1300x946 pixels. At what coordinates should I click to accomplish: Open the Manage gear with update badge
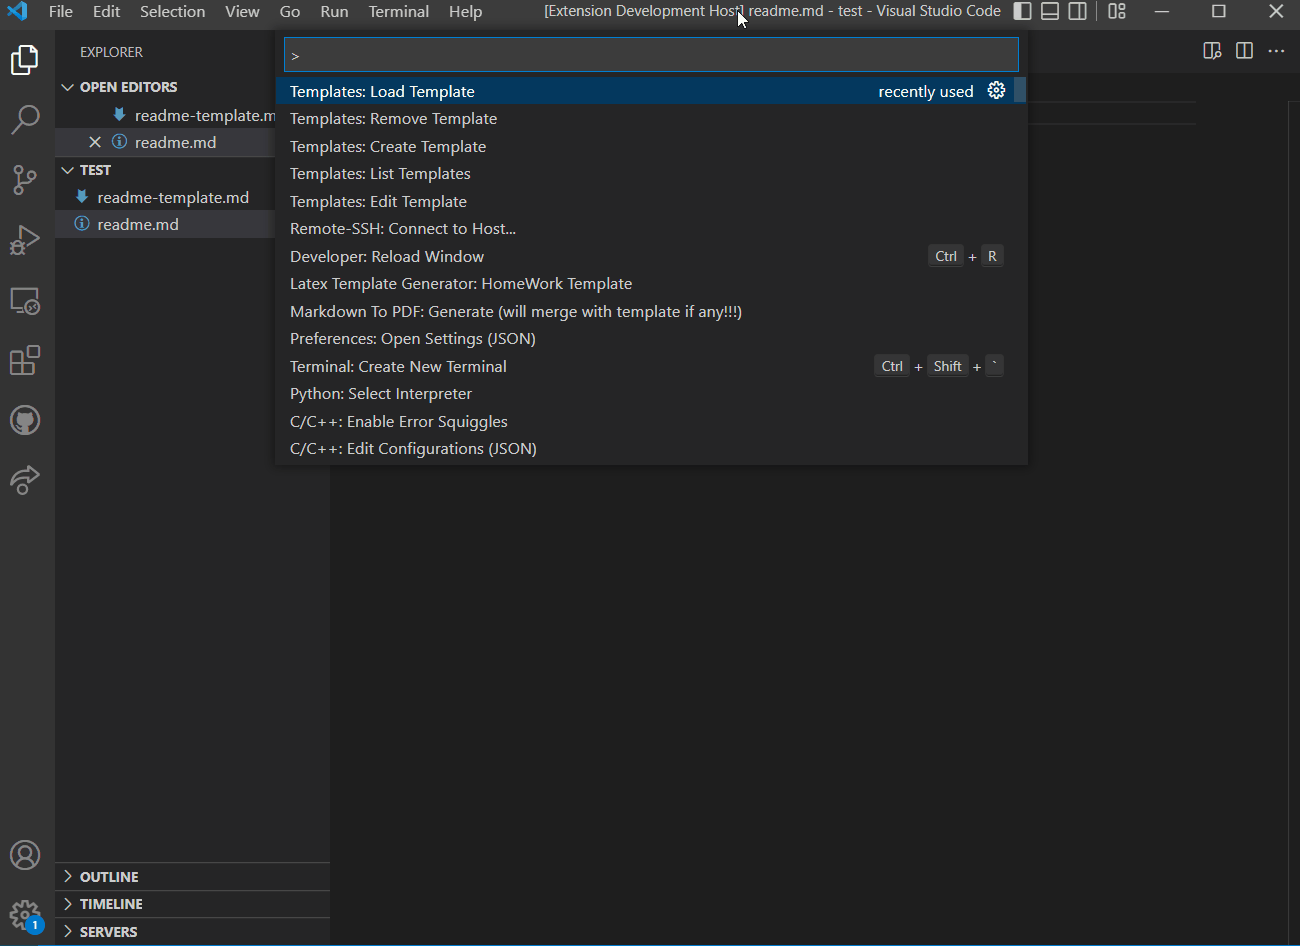click(25, 915)
